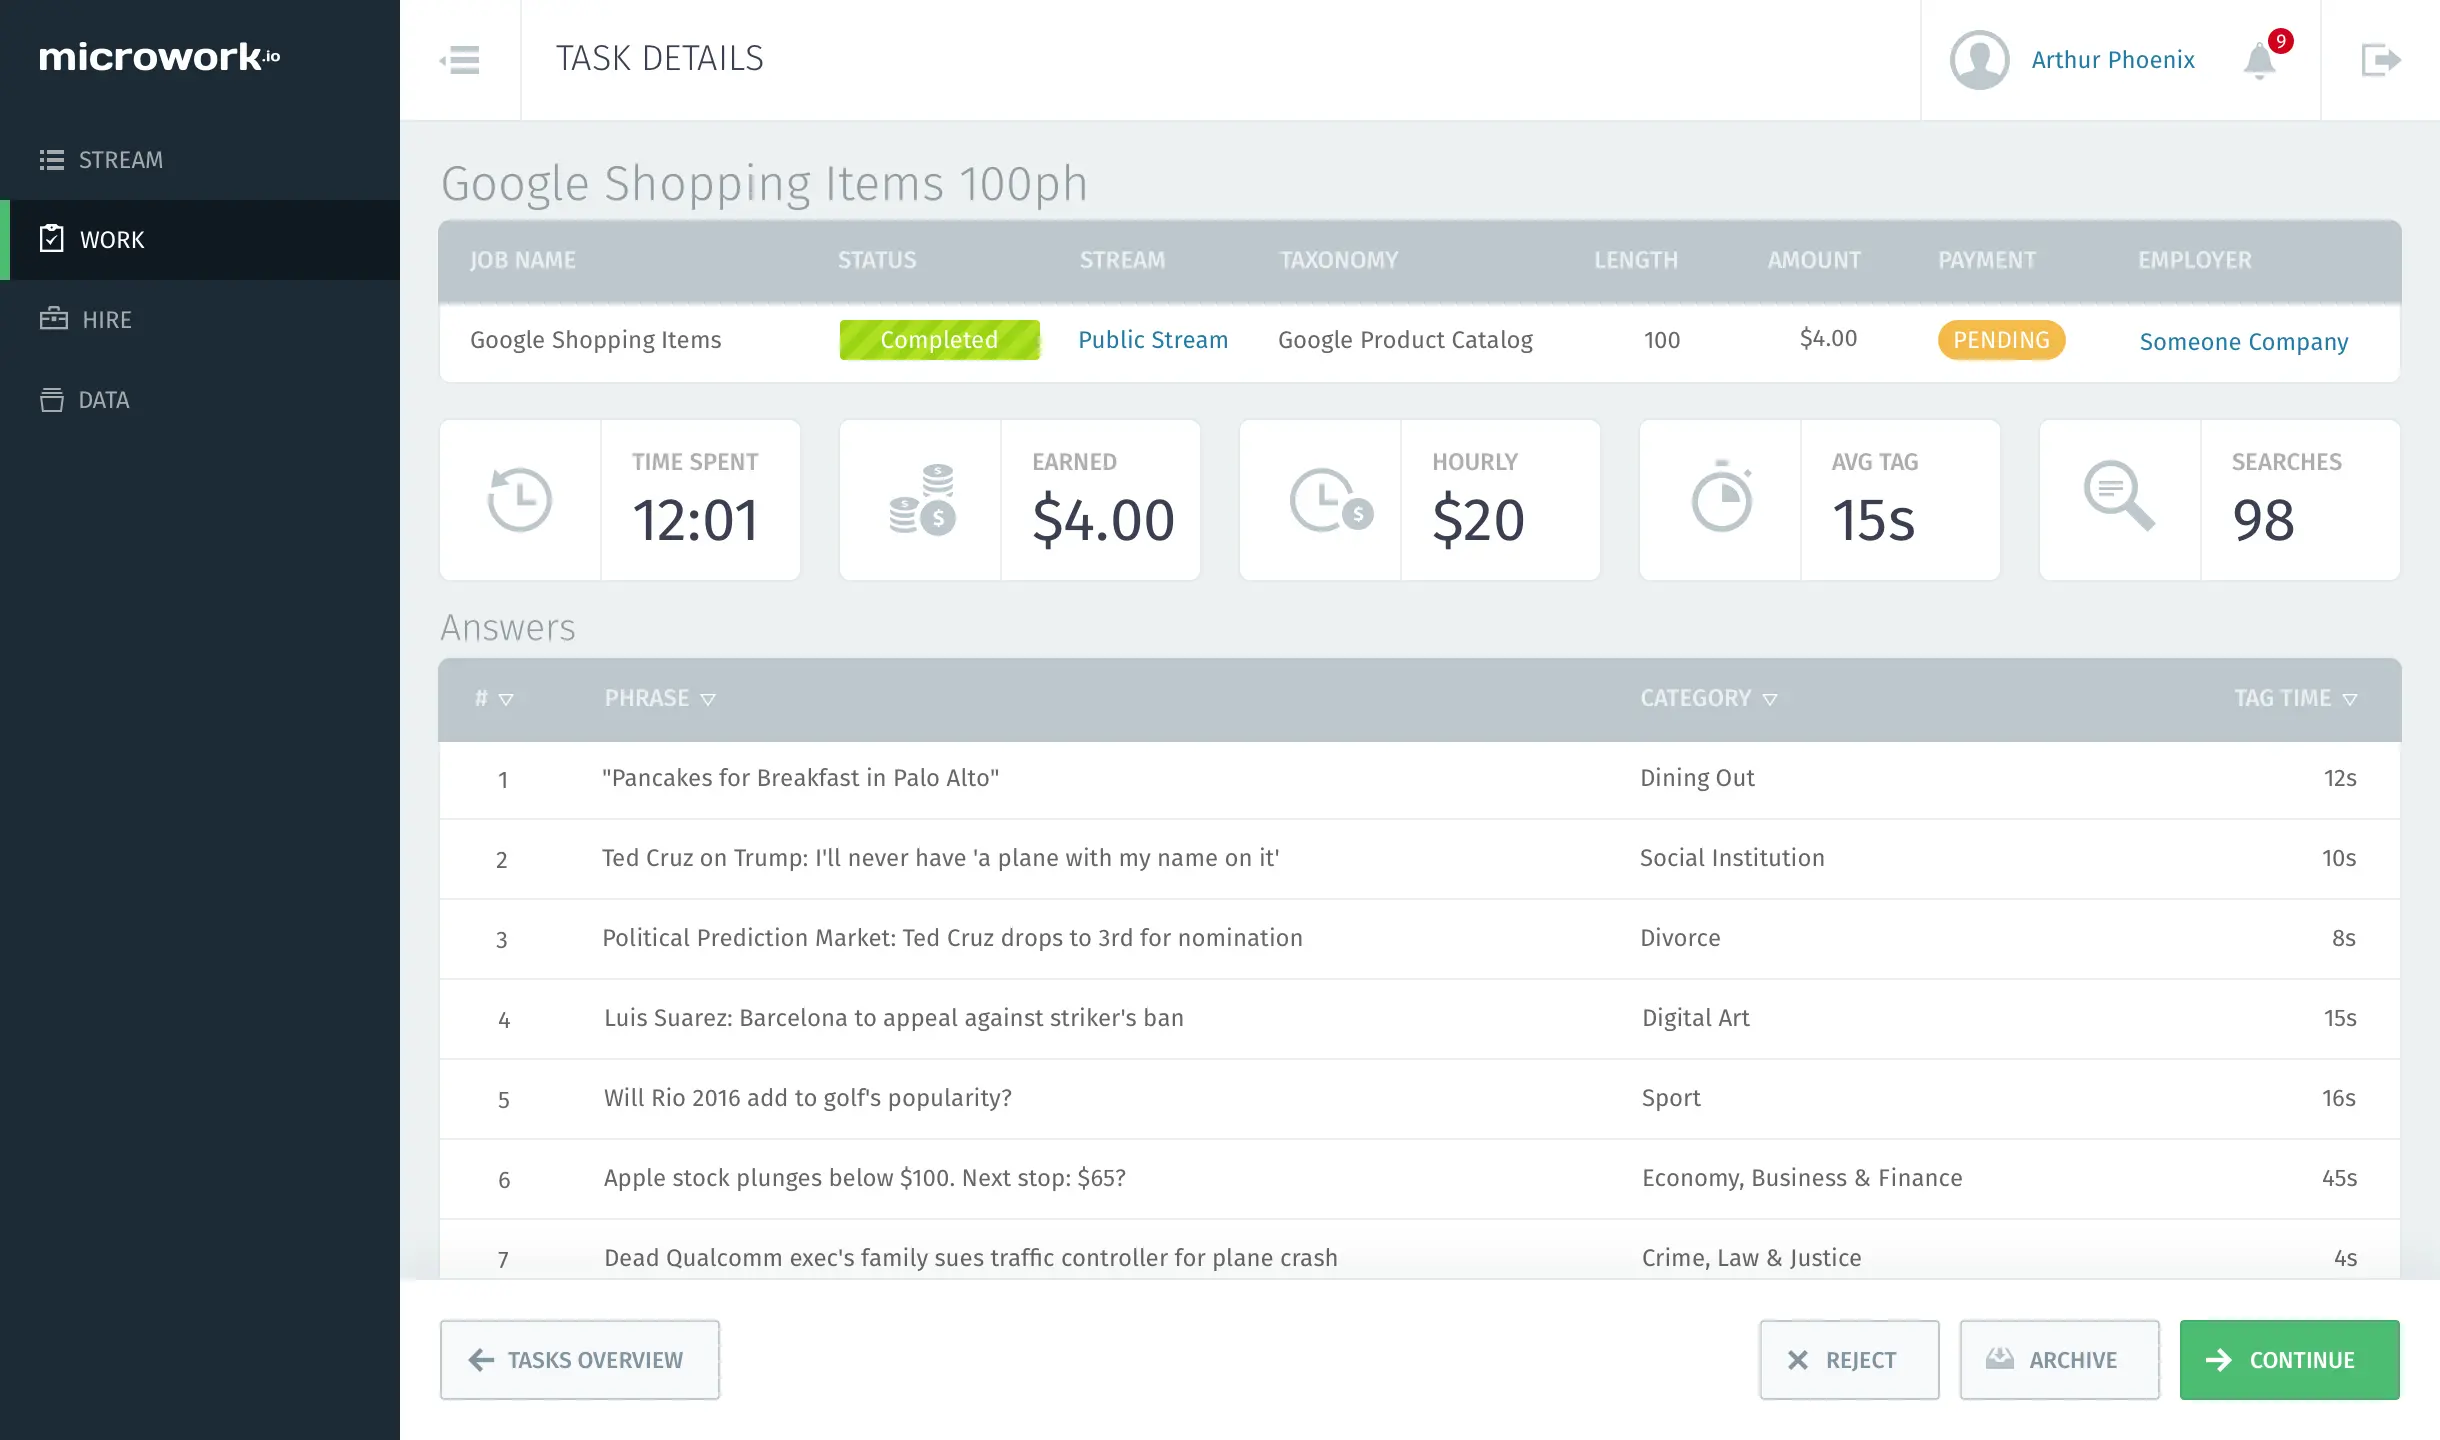Click the green Continue button
Image resolution: width=2440 pixels, height=1440 pixels.
pyautogui.click(x=2289, y=1360)
